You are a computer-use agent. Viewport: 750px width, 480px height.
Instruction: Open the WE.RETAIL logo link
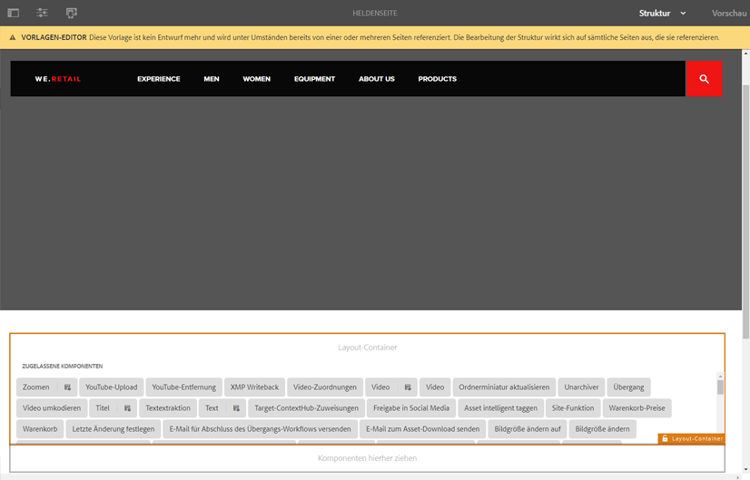tap(58, 79)
